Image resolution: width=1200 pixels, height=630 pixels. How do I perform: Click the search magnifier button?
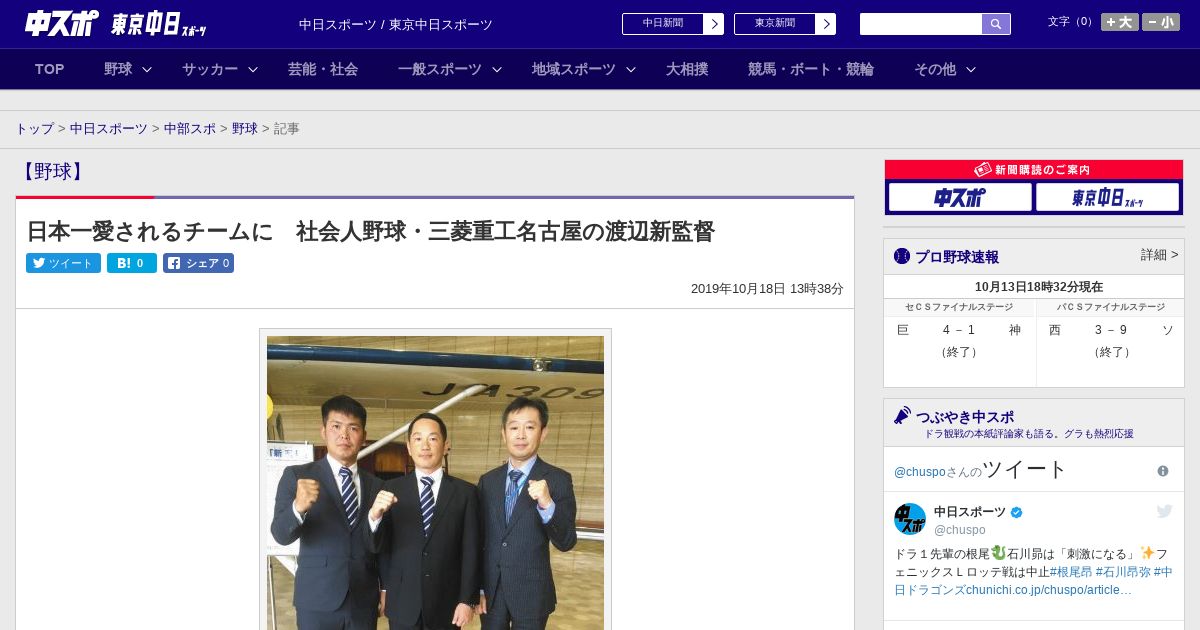coord(996,24)
